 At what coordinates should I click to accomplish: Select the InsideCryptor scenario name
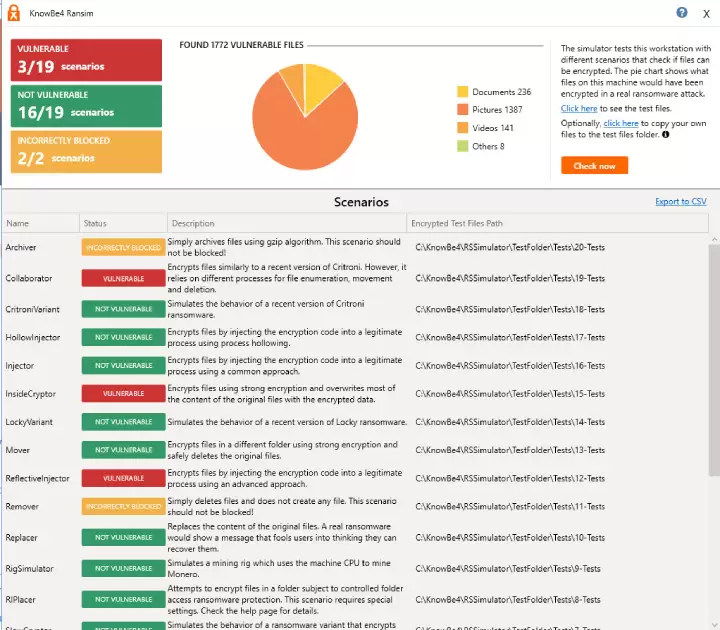[x=30, y=394]
